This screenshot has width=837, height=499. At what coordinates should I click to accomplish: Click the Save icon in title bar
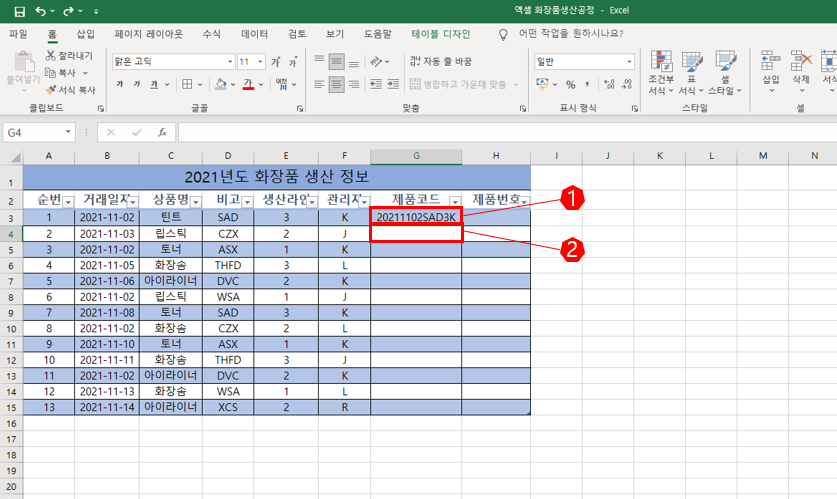coord(19,11)
